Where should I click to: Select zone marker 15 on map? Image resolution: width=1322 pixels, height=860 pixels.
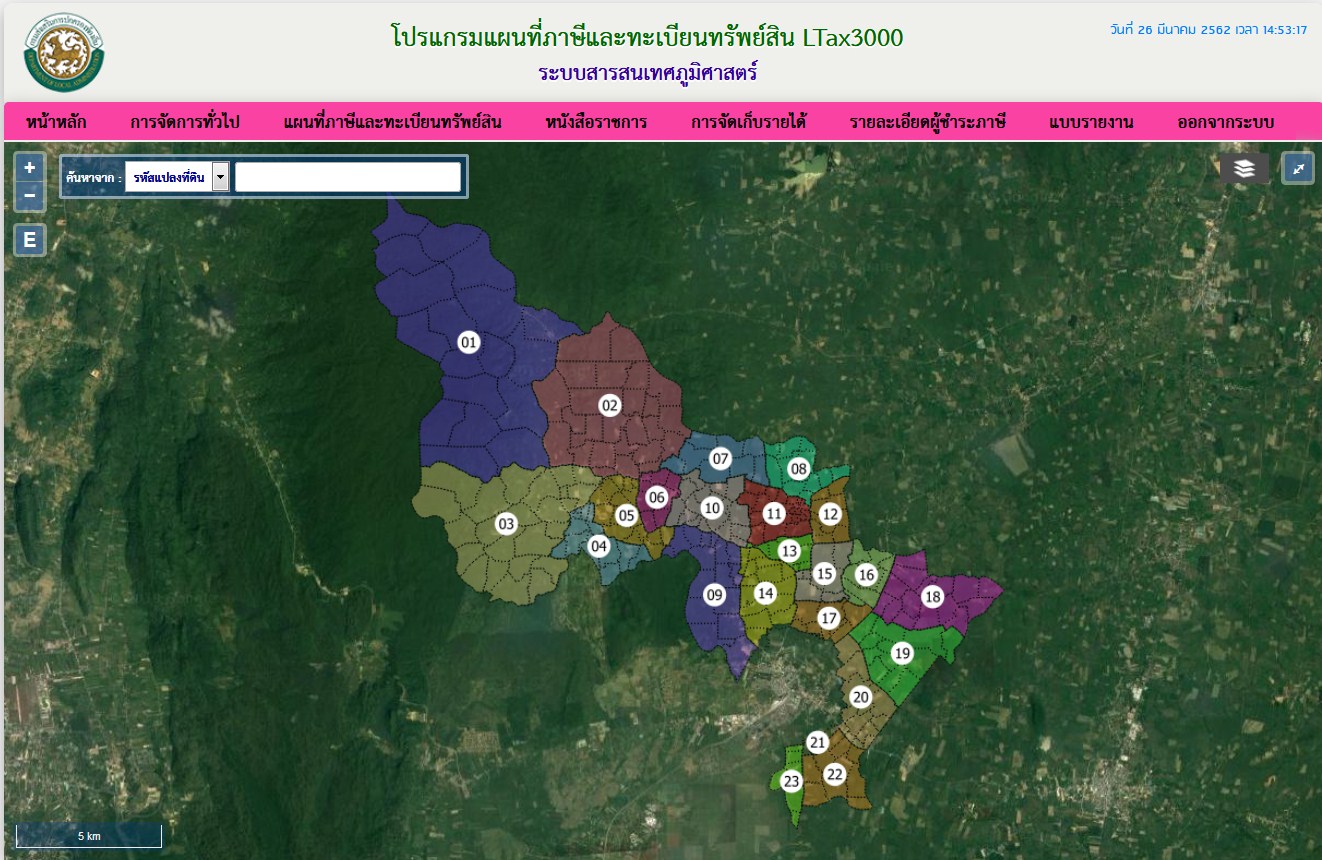click(x=824, y=574)
